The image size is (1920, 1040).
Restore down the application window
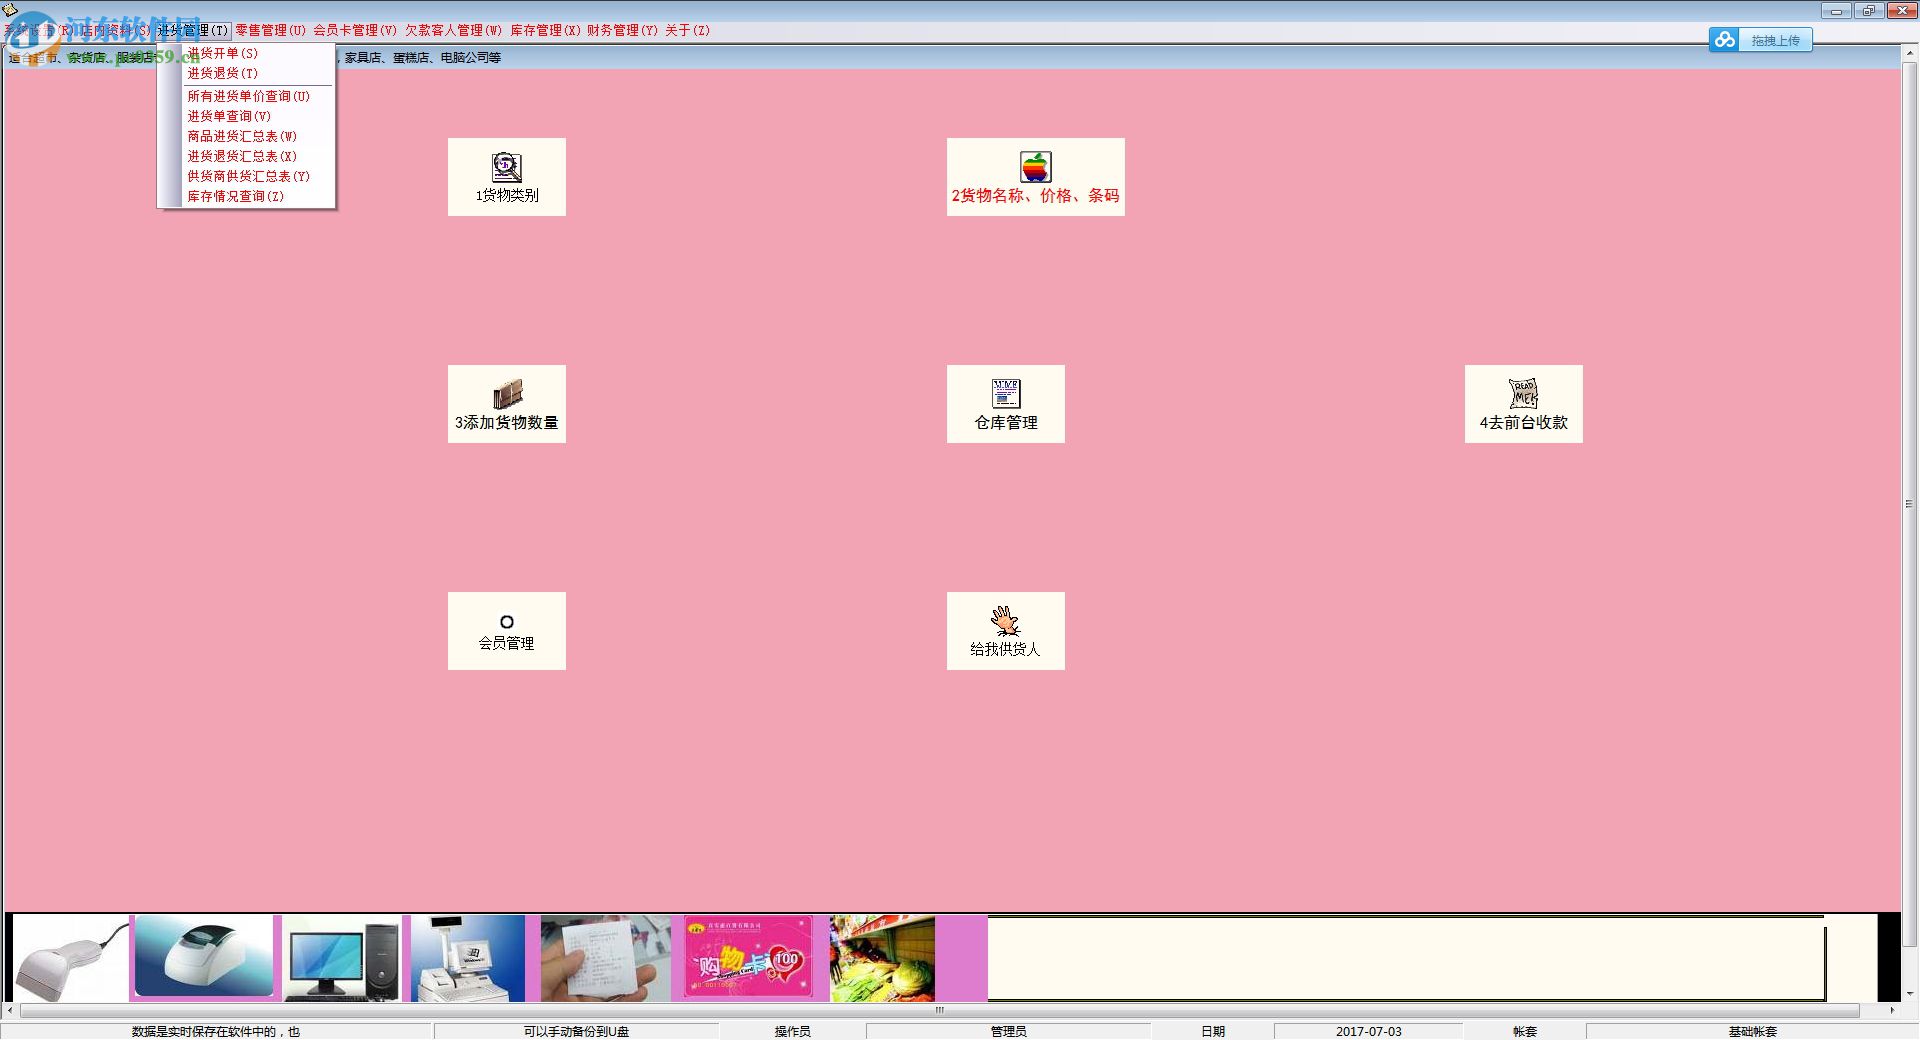point(1869,11)
